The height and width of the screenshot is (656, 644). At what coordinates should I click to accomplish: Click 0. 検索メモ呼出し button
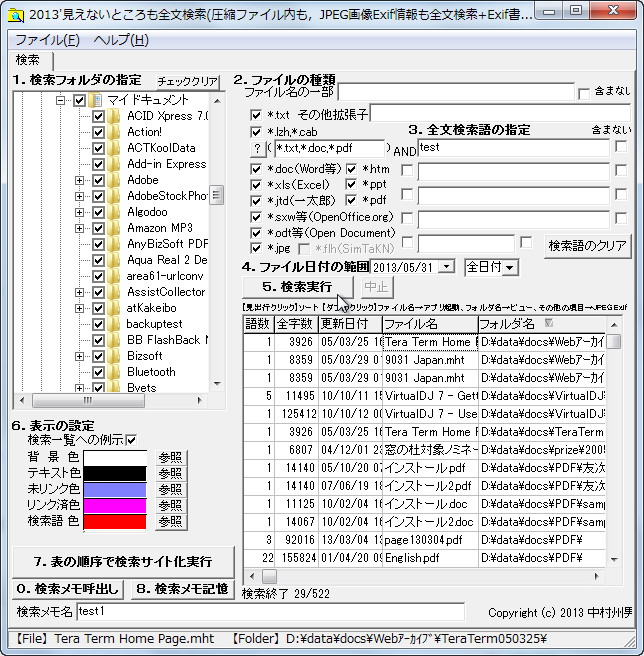[x=68, y=589]
